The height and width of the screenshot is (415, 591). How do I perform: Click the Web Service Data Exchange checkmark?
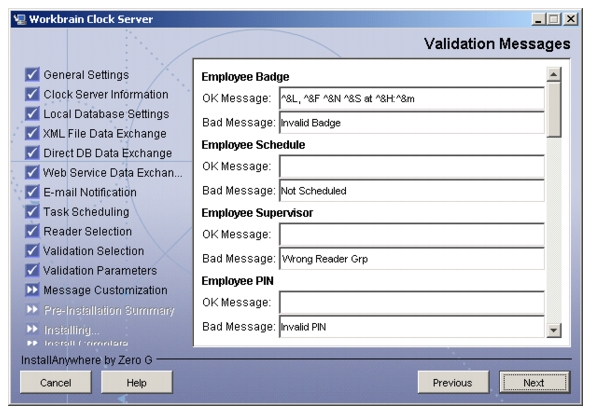pyautogui.click(x=32, y=172)
